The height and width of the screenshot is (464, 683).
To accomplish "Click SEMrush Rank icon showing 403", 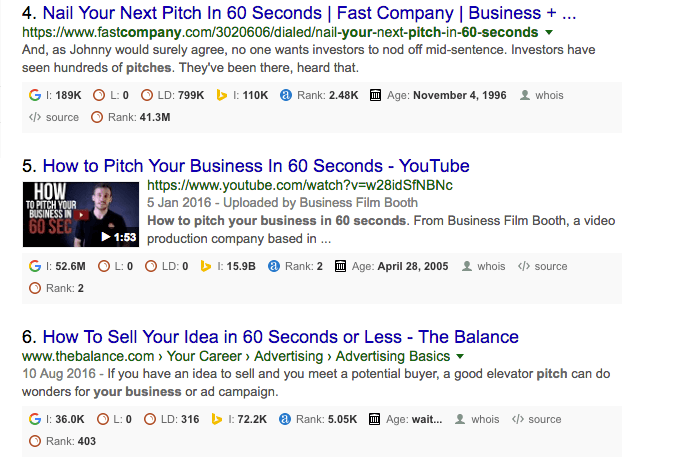I will tap(35, 441).
